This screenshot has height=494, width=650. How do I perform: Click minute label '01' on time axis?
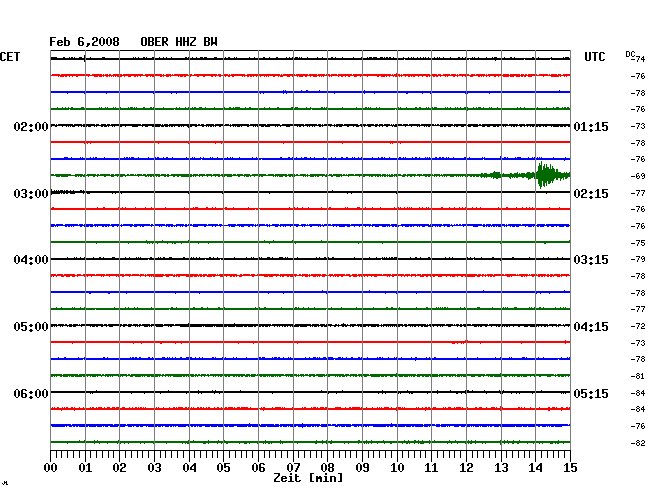click(x=85, y=468)
